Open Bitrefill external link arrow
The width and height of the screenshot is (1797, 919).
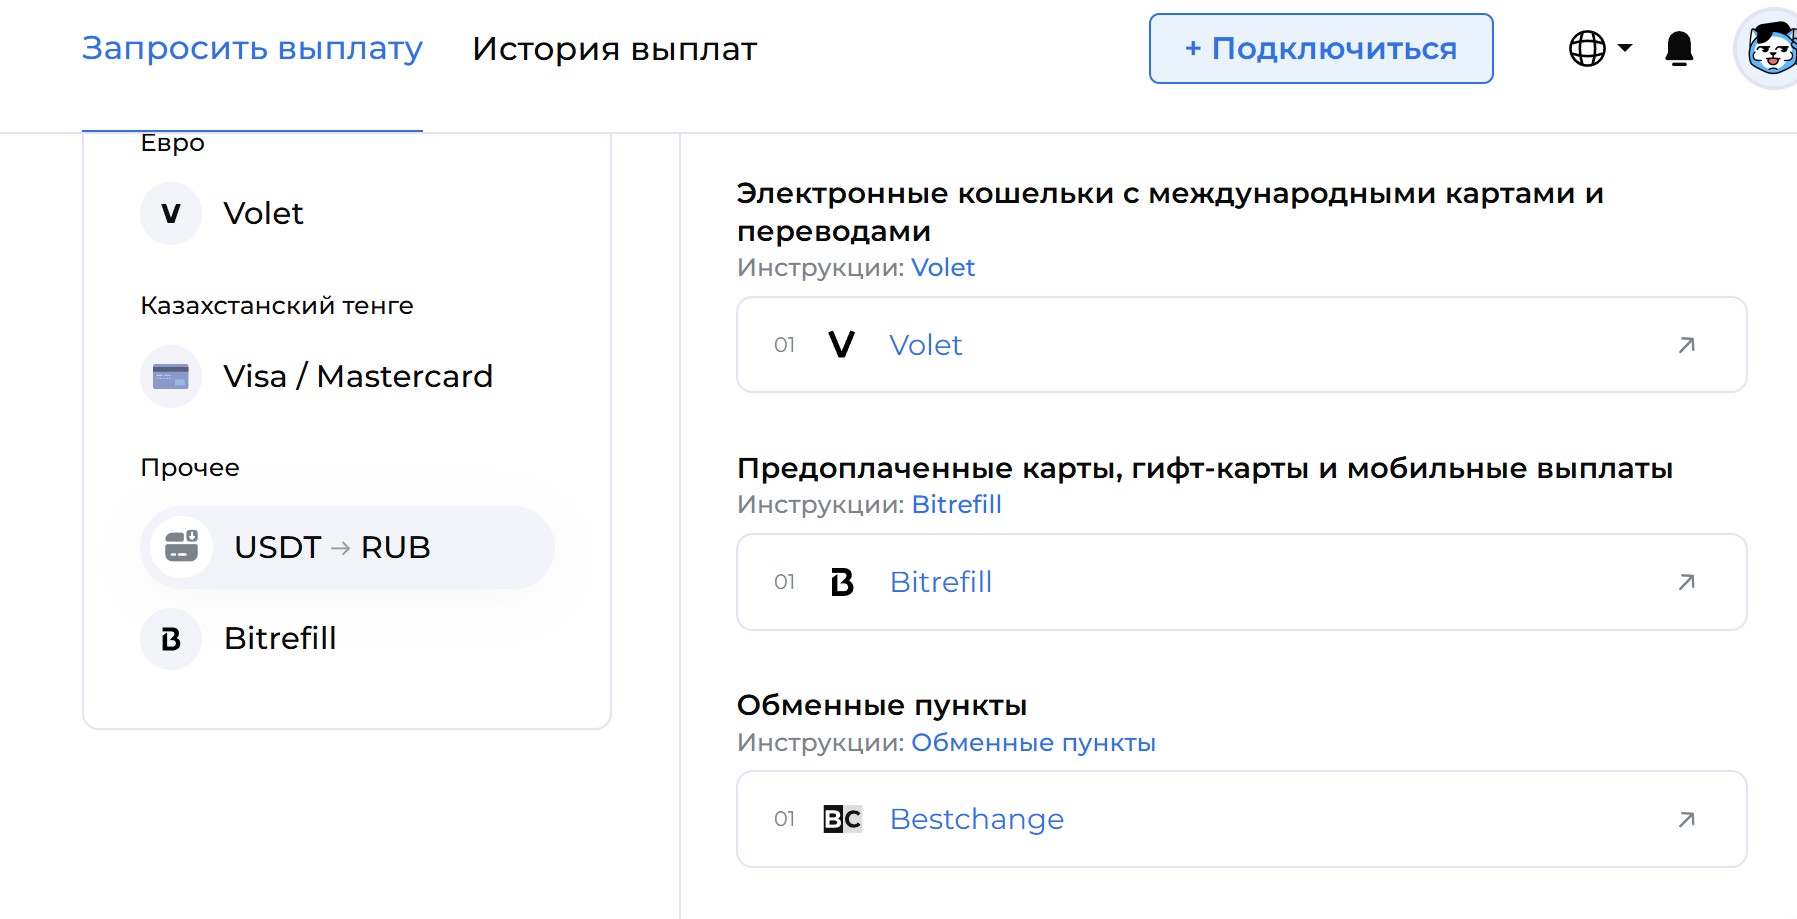tap(1687, 582)
